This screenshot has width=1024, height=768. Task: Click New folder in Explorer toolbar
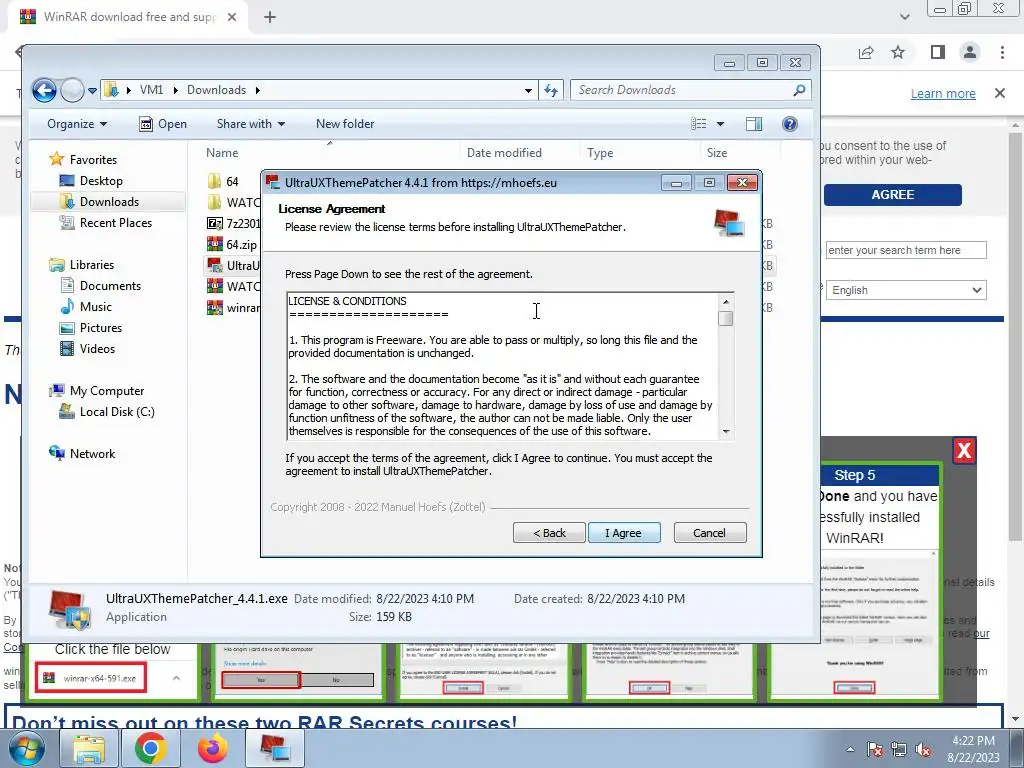click(345, 124)
